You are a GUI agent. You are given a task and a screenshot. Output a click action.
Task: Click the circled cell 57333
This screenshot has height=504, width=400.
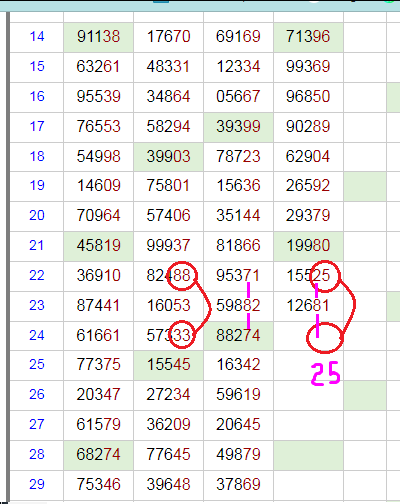168,335
